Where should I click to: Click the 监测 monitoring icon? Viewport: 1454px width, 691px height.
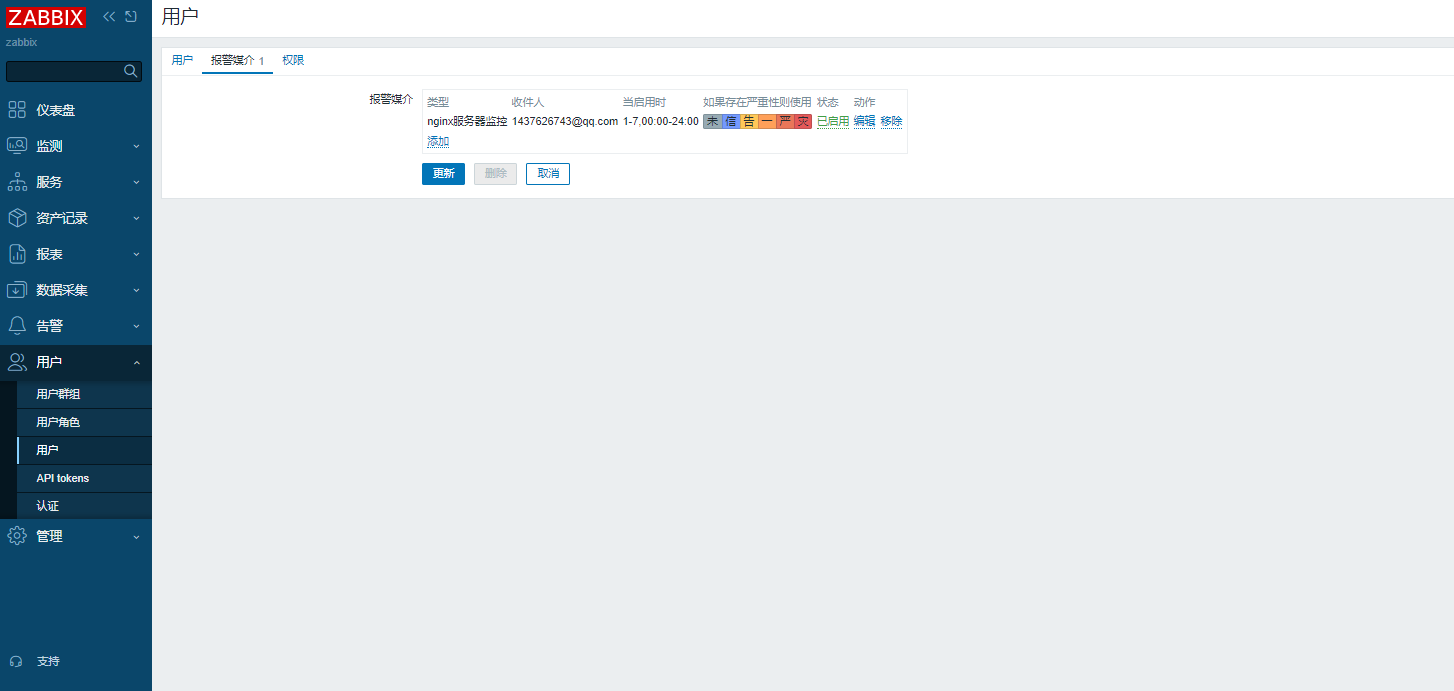click(x=17, y=146)
